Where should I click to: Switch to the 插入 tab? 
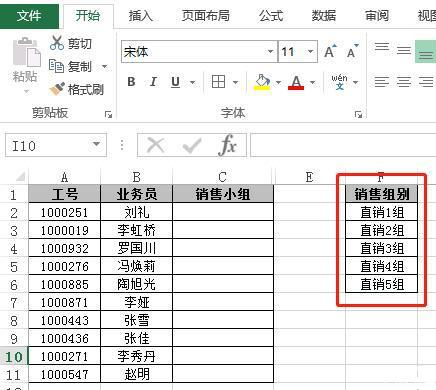point(140,16)
